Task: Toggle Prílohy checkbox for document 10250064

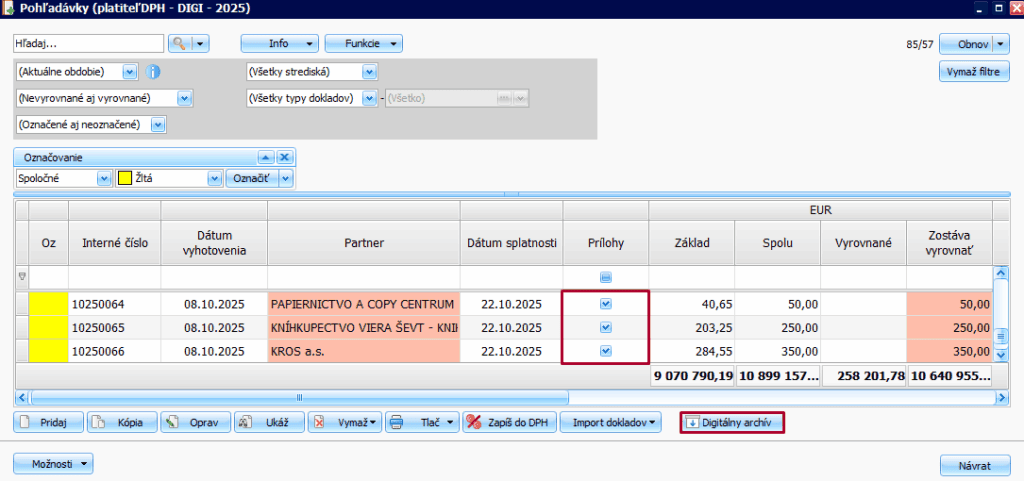Action: [606, 303]
